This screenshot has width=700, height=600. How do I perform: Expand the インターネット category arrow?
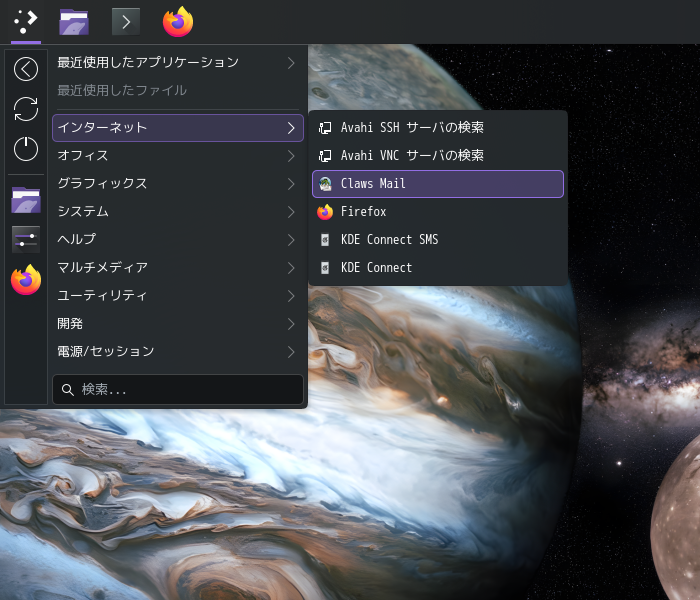pos(291,128)
